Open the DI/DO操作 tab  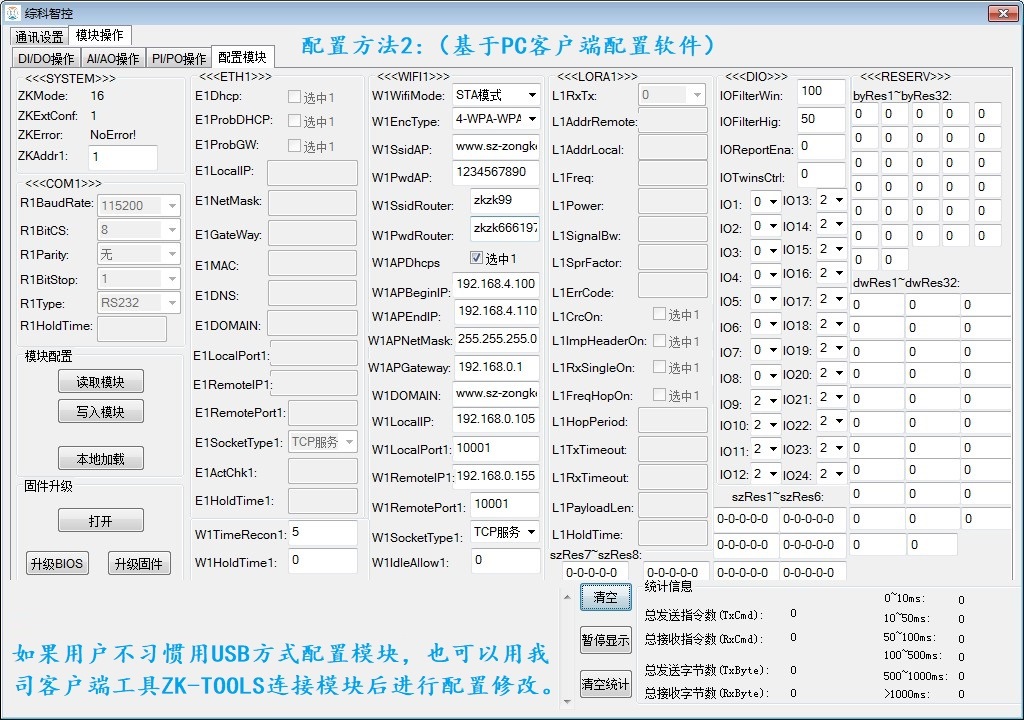pyautogui.click(x=46, y=59)
